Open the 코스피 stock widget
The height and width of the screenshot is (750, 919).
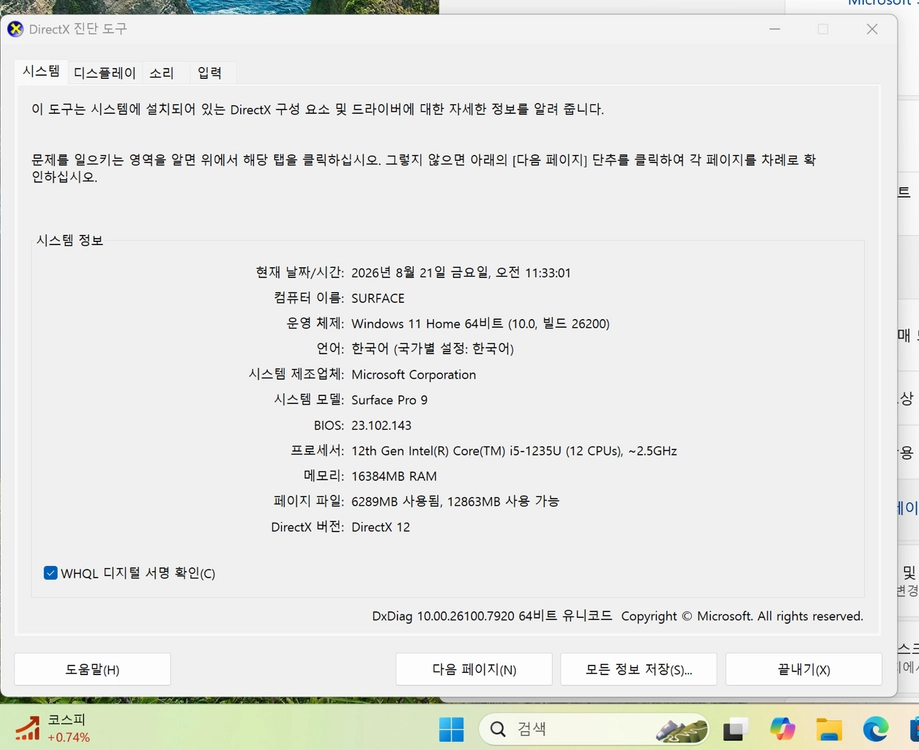[x=53, y=728]
